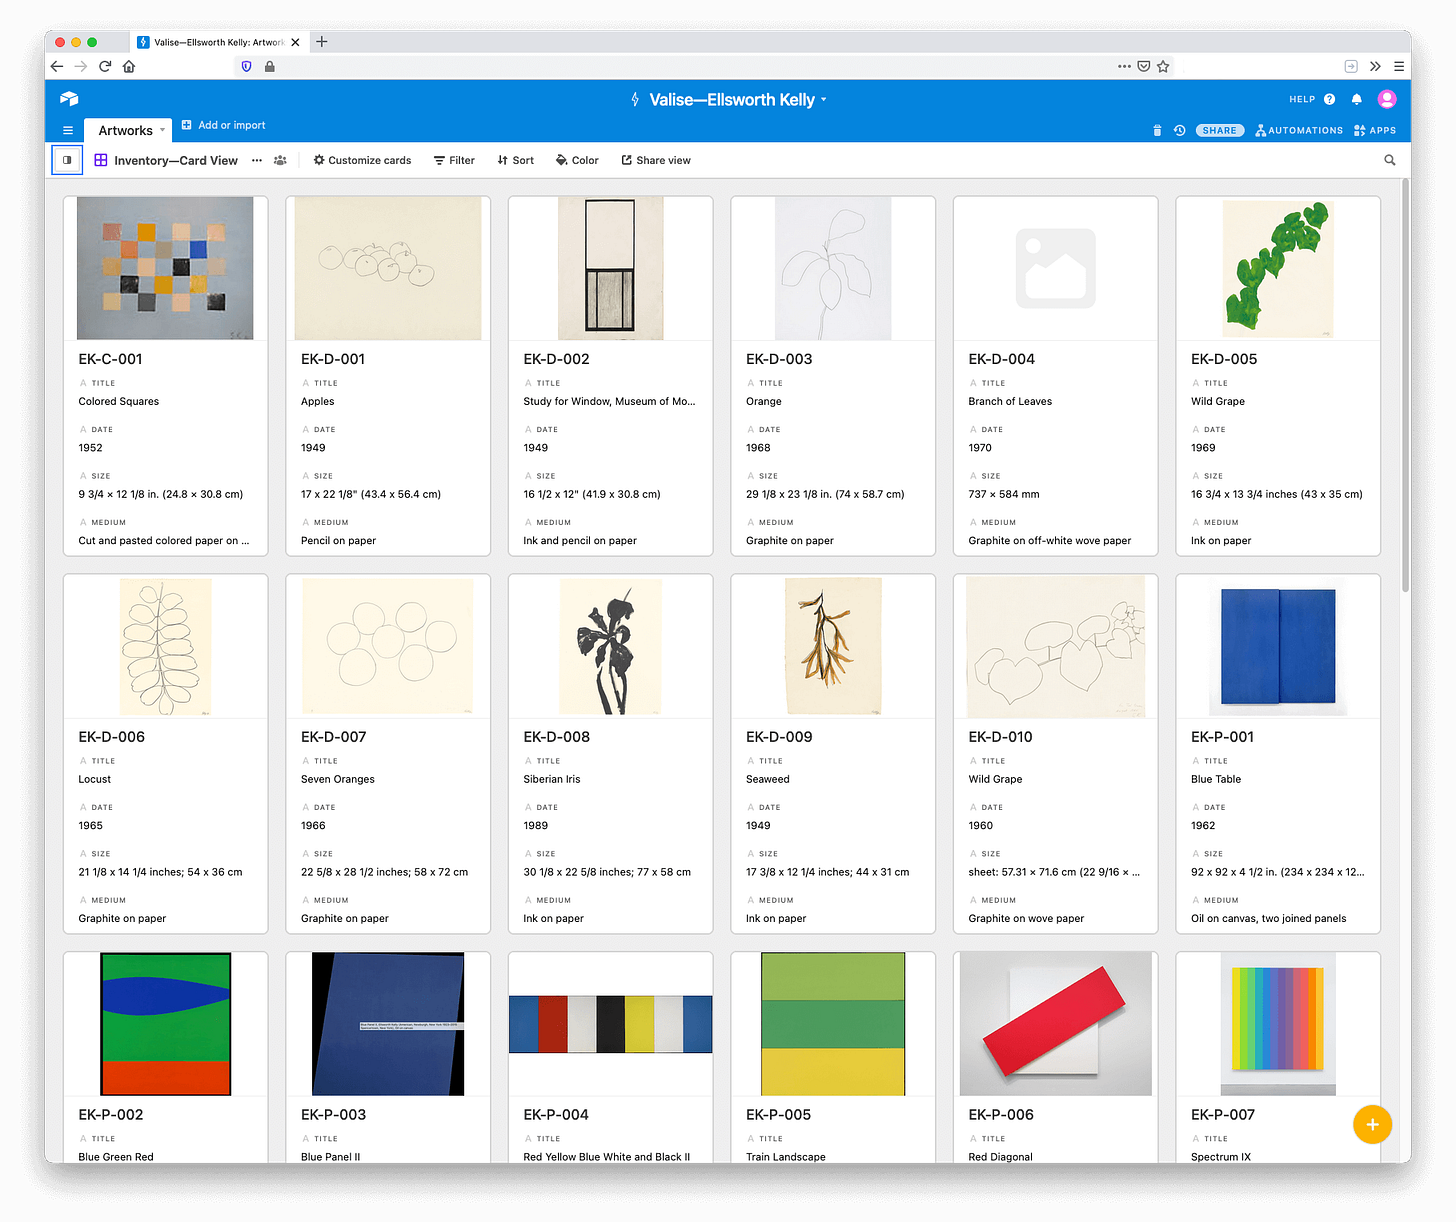
Task: Select the Artworks table tab
Action: pos(126,131)
